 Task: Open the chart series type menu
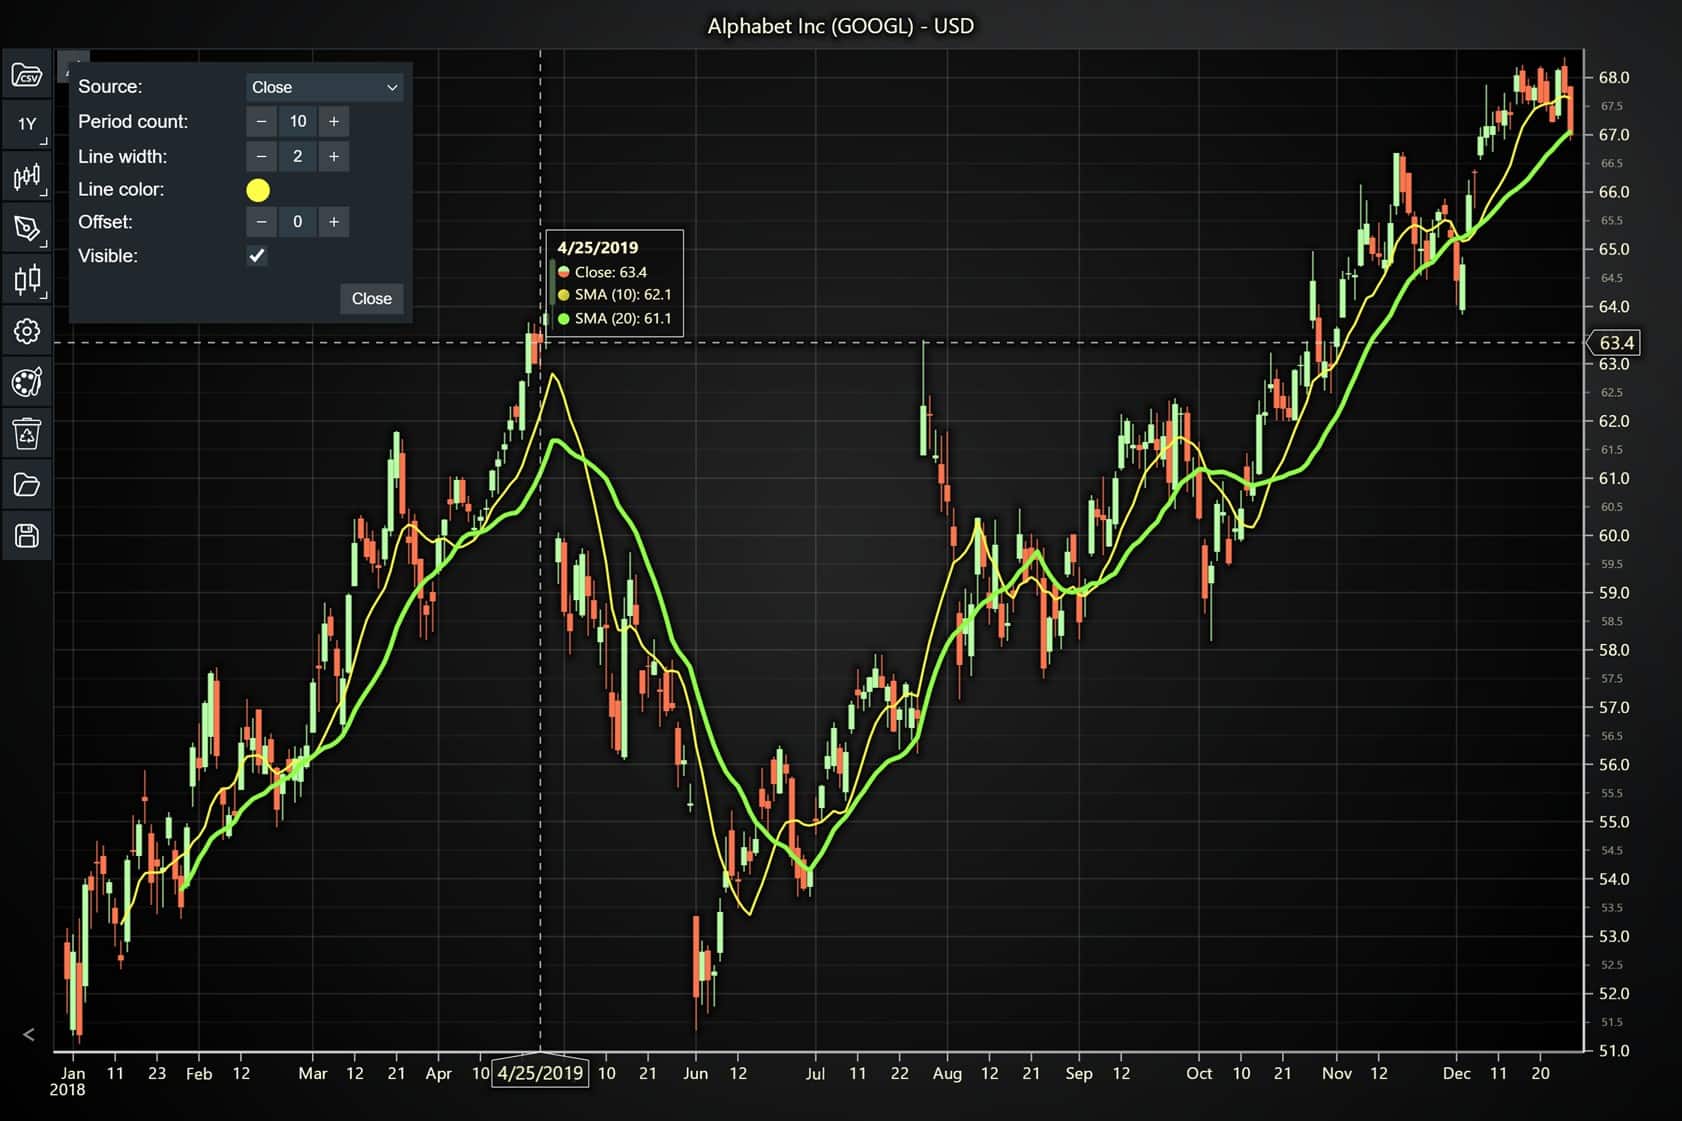(27, 177)
